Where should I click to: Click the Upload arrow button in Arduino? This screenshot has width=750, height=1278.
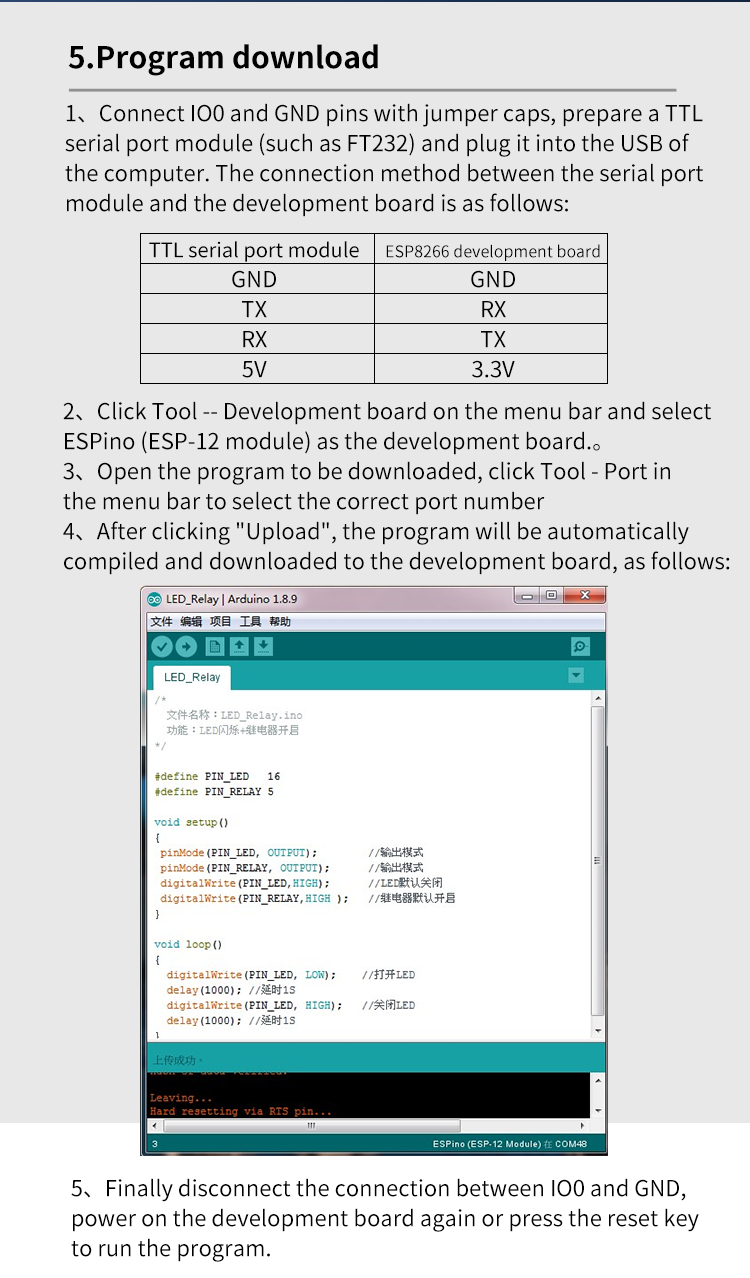186,647
